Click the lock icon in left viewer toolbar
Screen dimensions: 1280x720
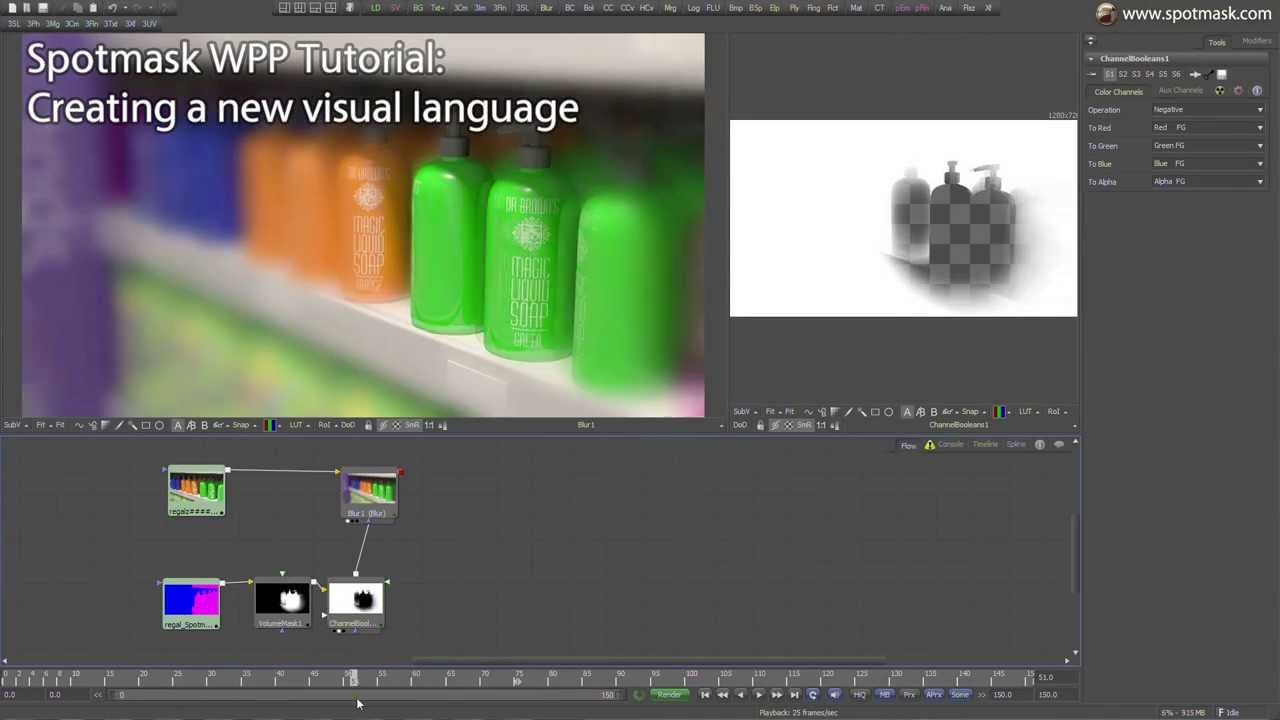[368, 425]
